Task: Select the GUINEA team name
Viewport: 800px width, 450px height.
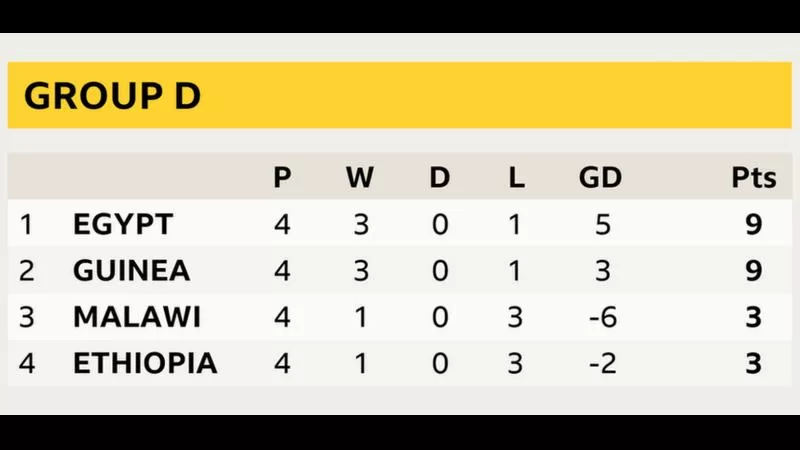Action: pyautogui.click(x=131, y=270)
